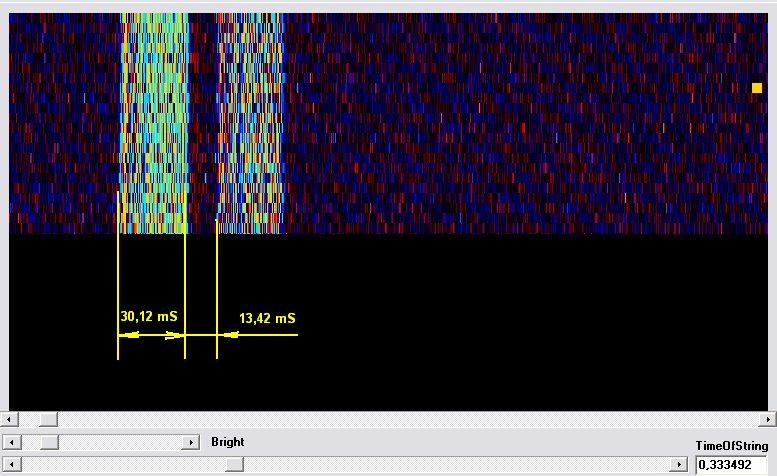
Task: Click the Bright slider thumb
Action: (50, 442)
